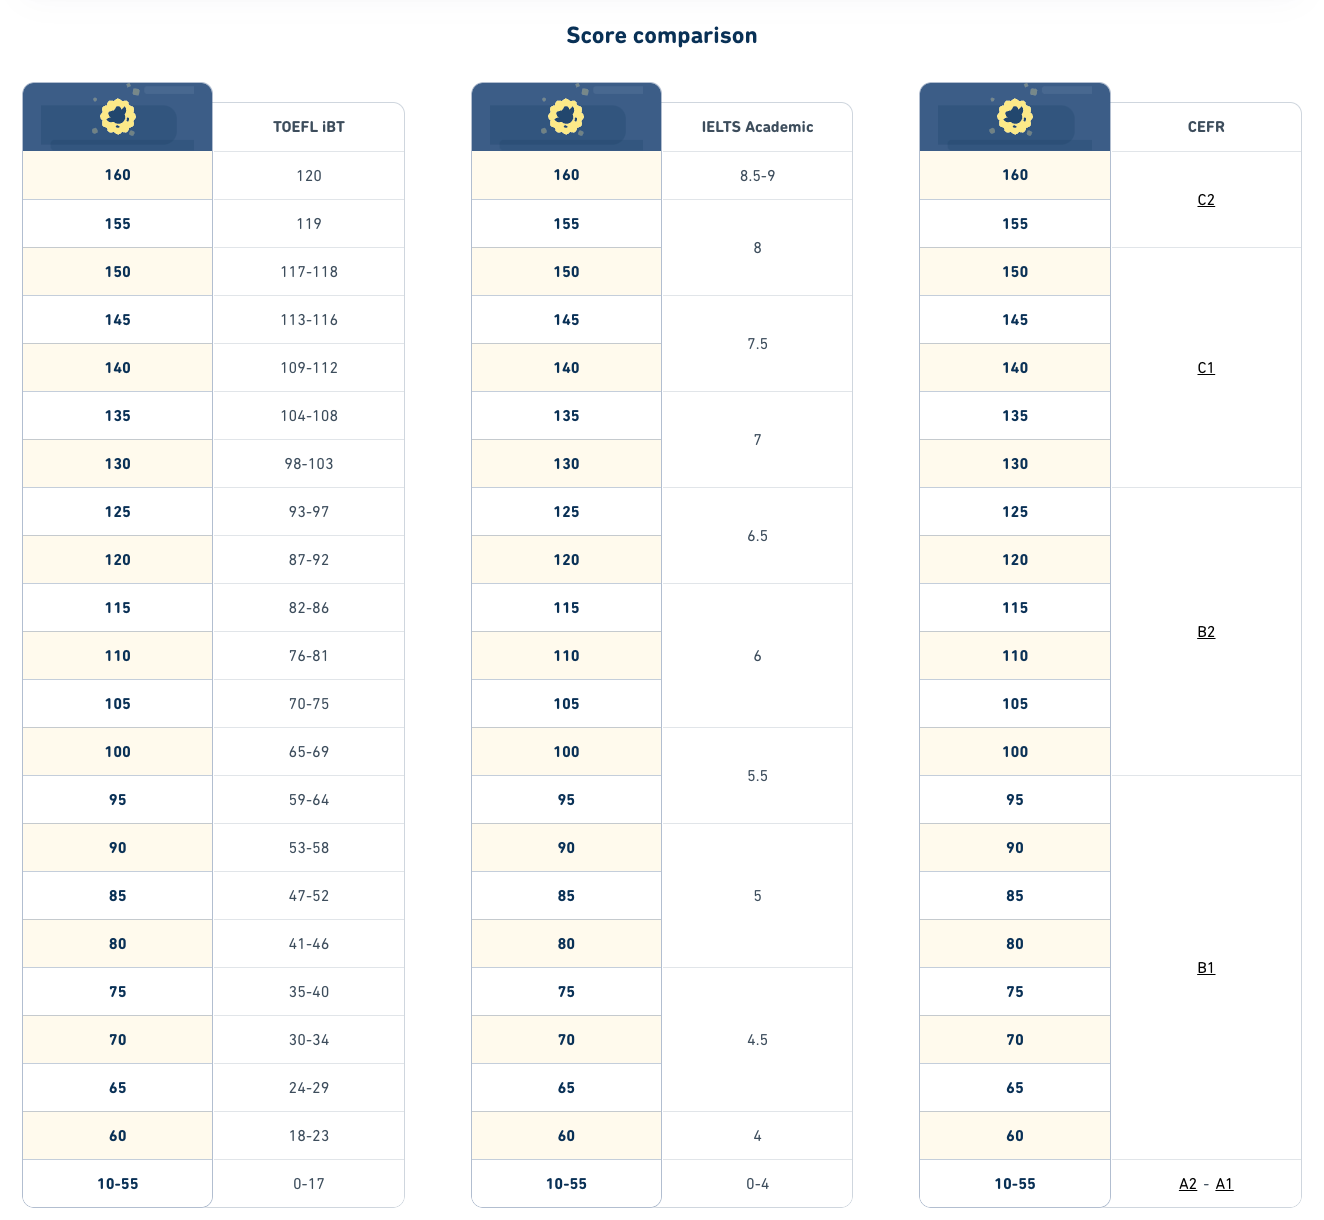Select the TOEFL score cell 117-118
The height and width of the screenshot is (1220, 1324).
coord(309,272)
